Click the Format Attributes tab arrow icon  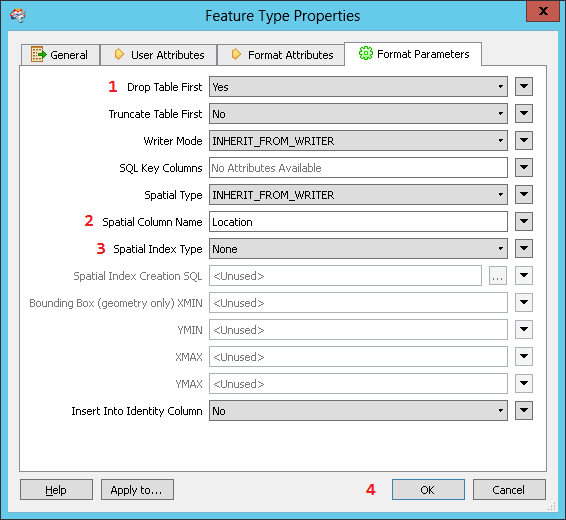click(236, 54)
